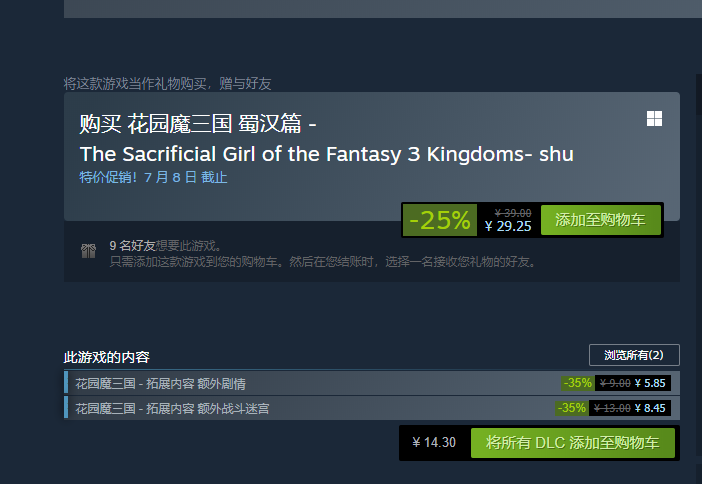Screen dimensions: 702x484
Task: Open 浏览所有(2) browse all button
Action: (x=634, y=355)
